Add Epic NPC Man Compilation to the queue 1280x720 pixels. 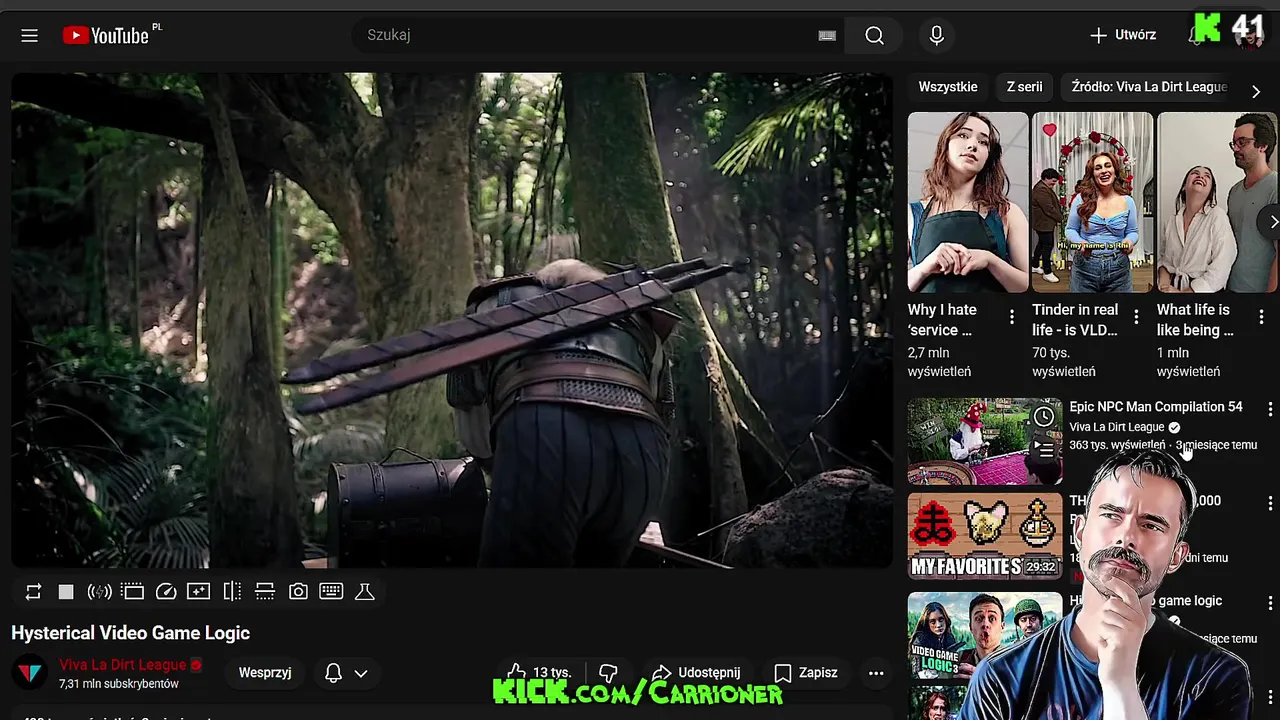pyautogui.click(x=1044, y=449)
